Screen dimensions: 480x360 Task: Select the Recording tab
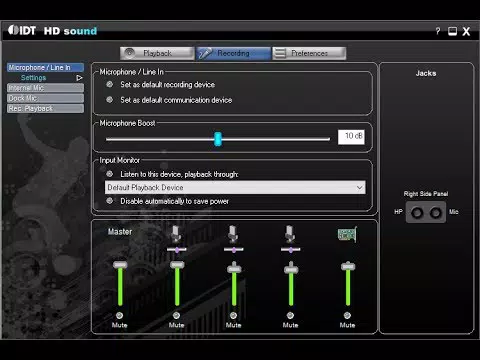pyautogui.click(x=233, y=53)
